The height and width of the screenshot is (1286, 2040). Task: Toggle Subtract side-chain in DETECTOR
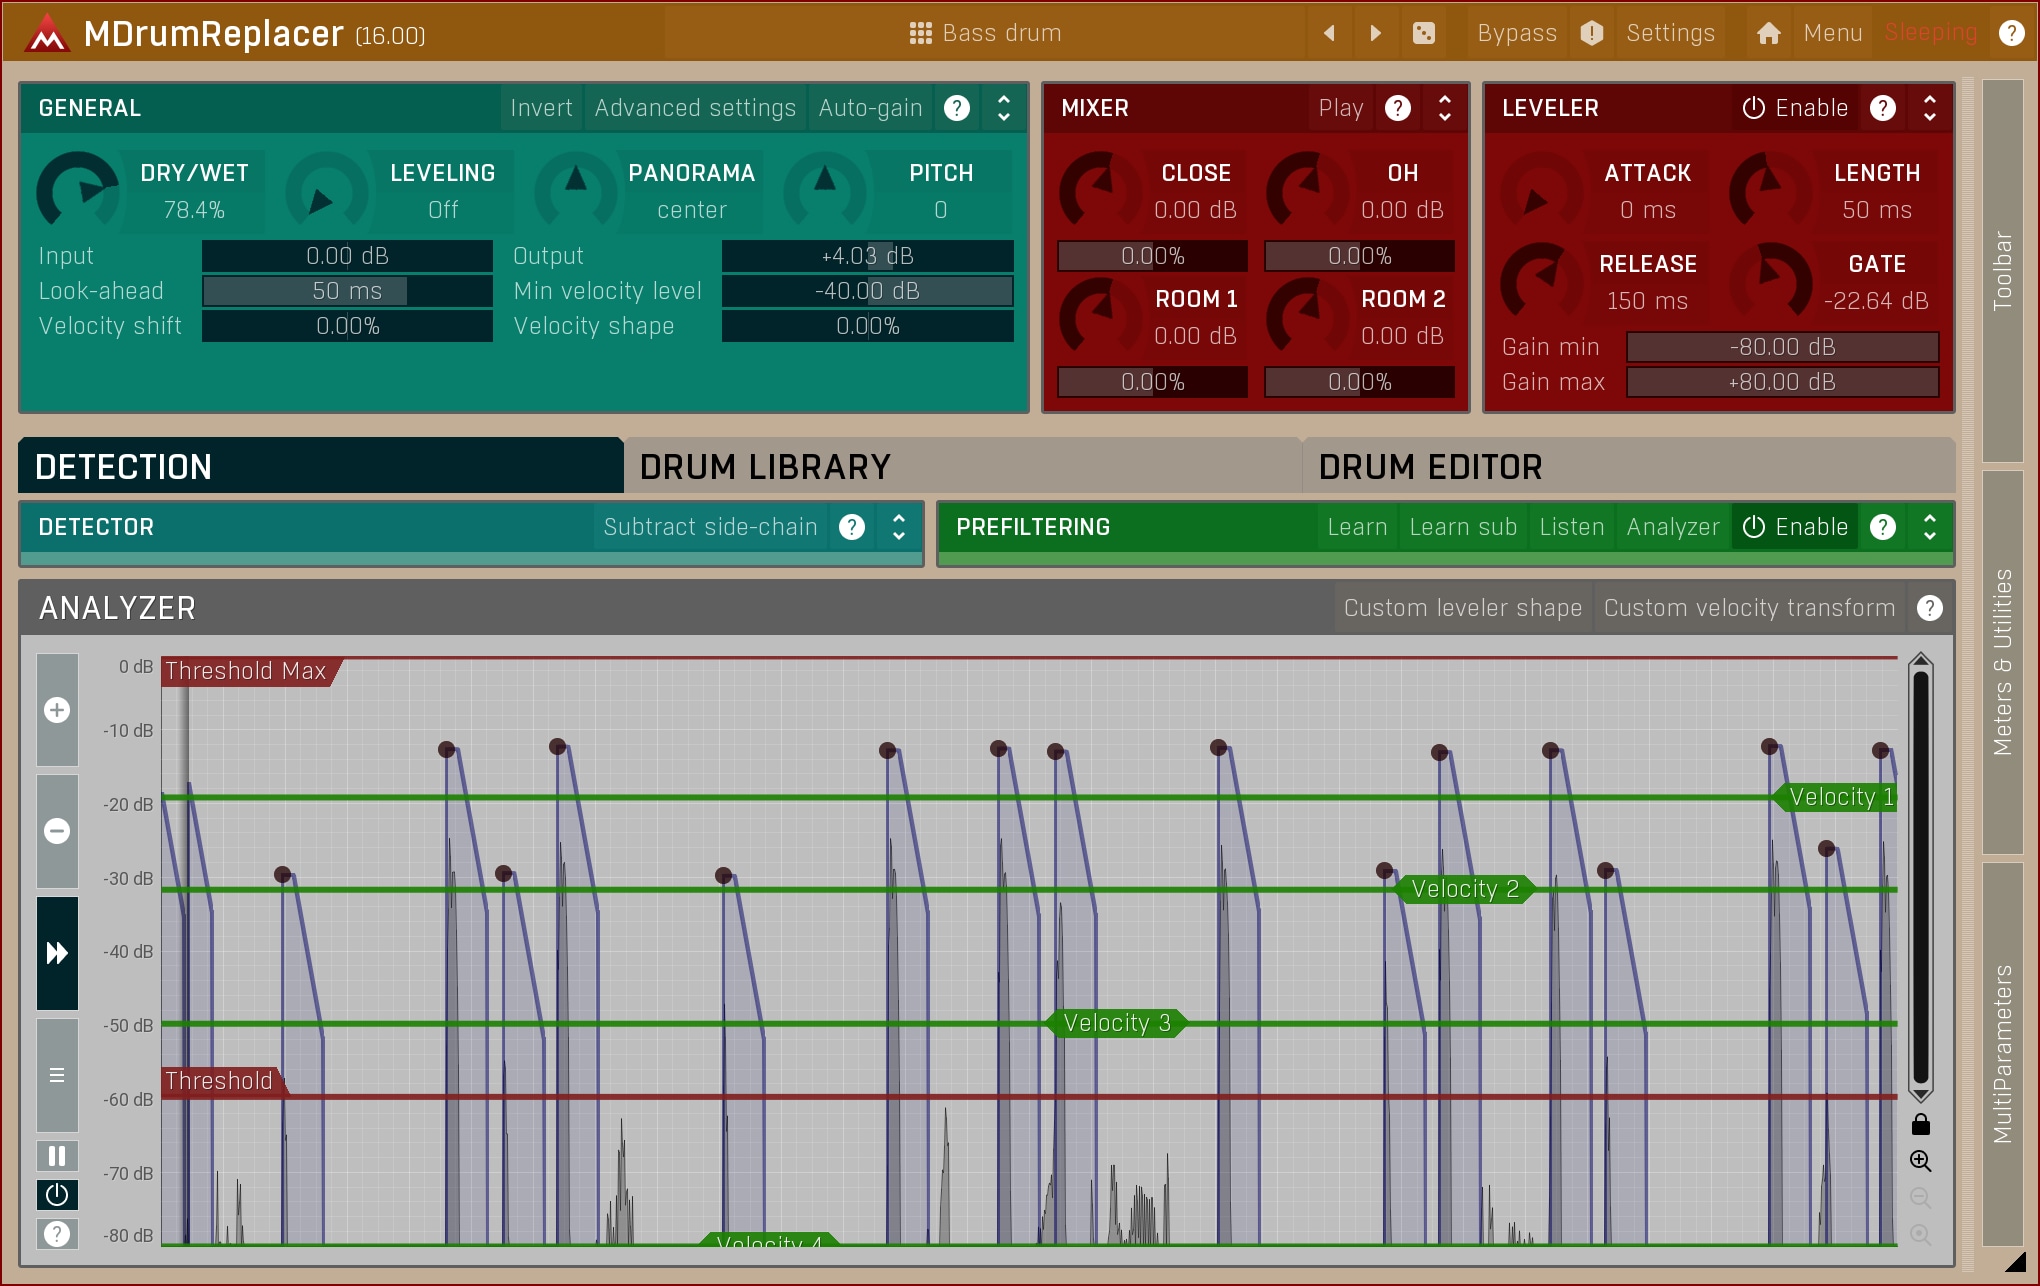click(x=710, y=527)
